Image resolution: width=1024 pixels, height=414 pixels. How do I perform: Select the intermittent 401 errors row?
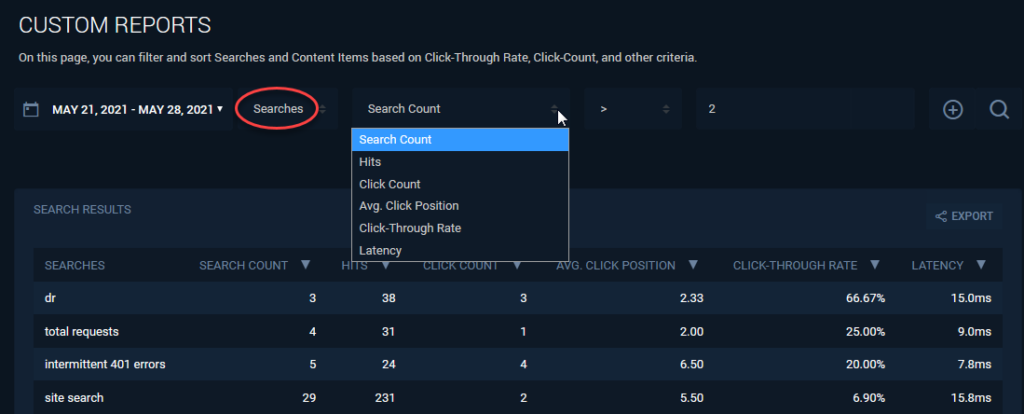518,364
